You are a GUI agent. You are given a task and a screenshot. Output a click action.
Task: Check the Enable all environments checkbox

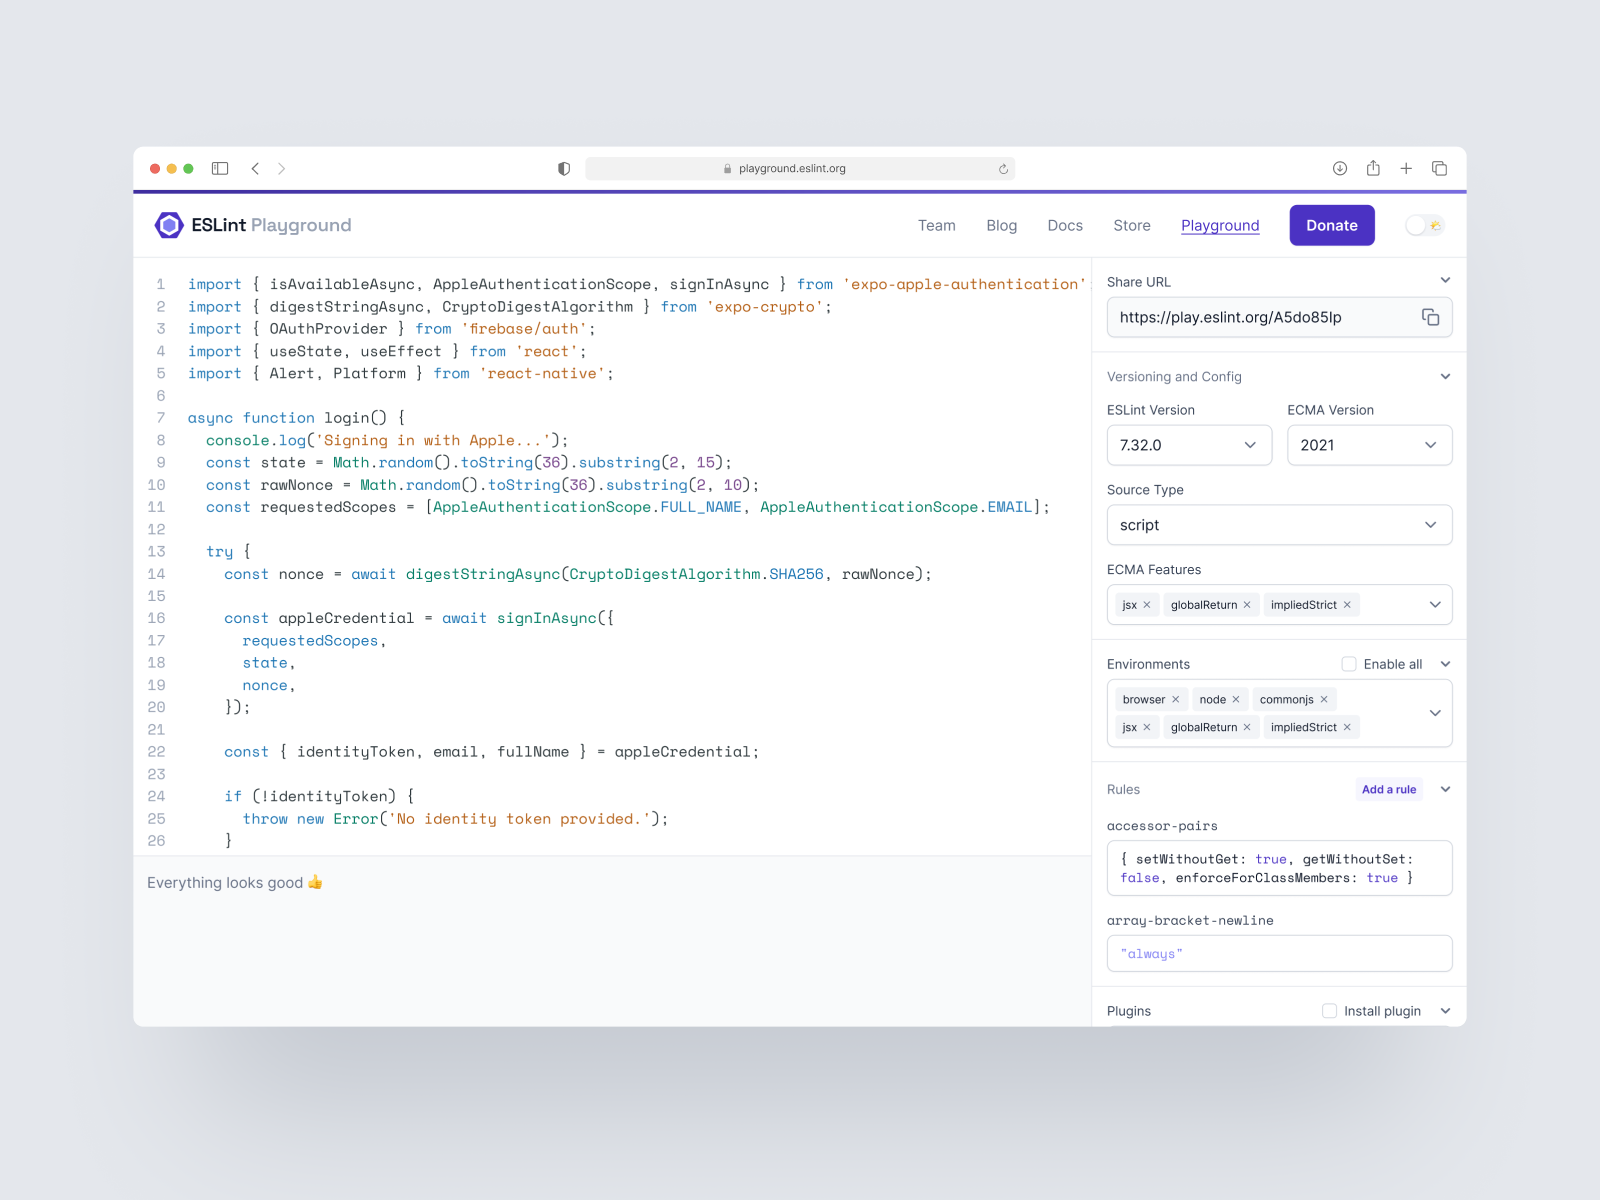[x=1349, y=663]
